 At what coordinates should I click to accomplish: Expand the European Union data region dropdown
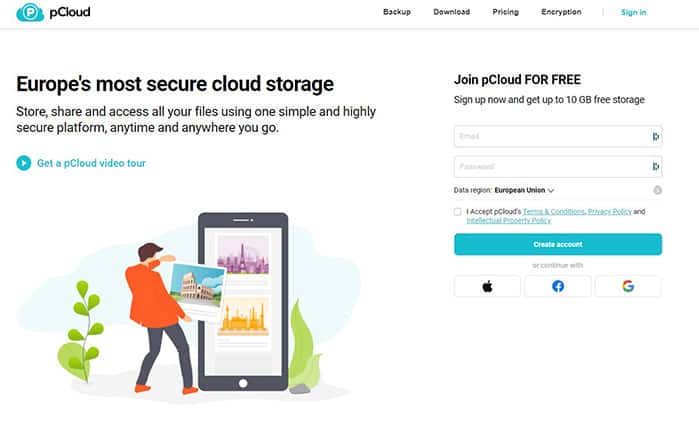pyautogui.click(x=524, y=190)
